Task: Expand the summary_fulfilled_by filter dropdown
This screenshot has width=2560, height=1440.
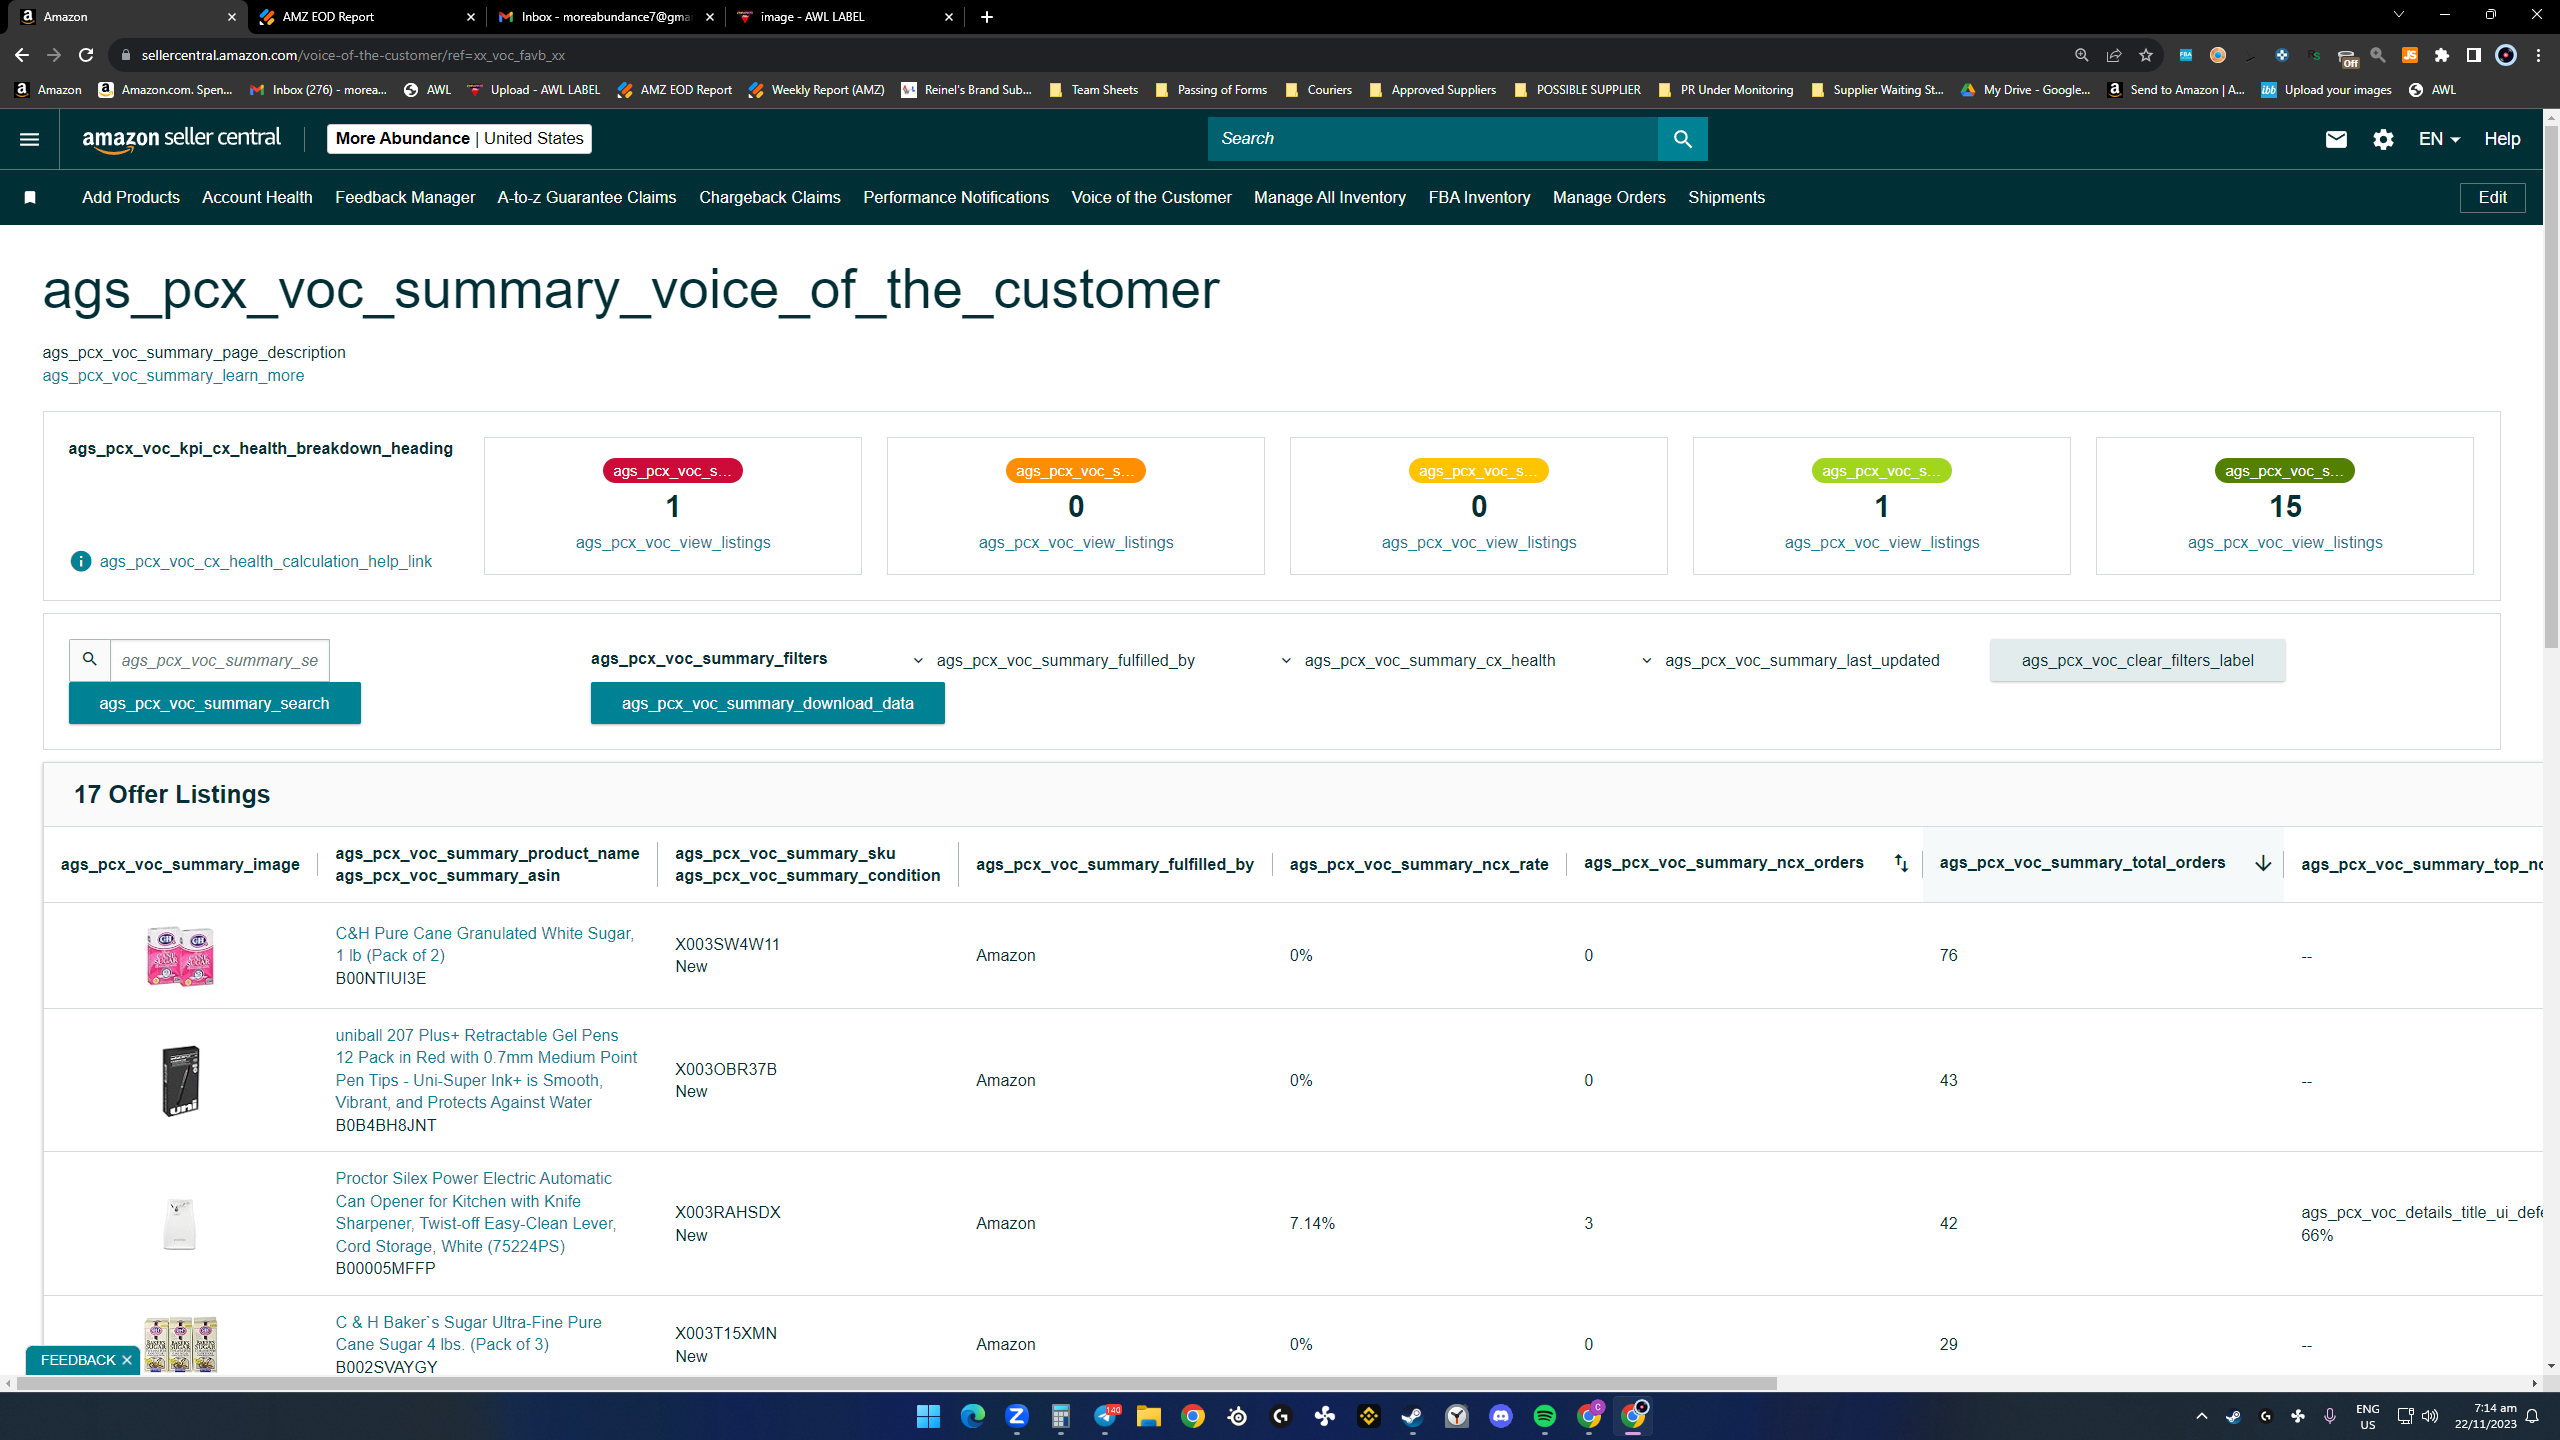Action: 1055,660
